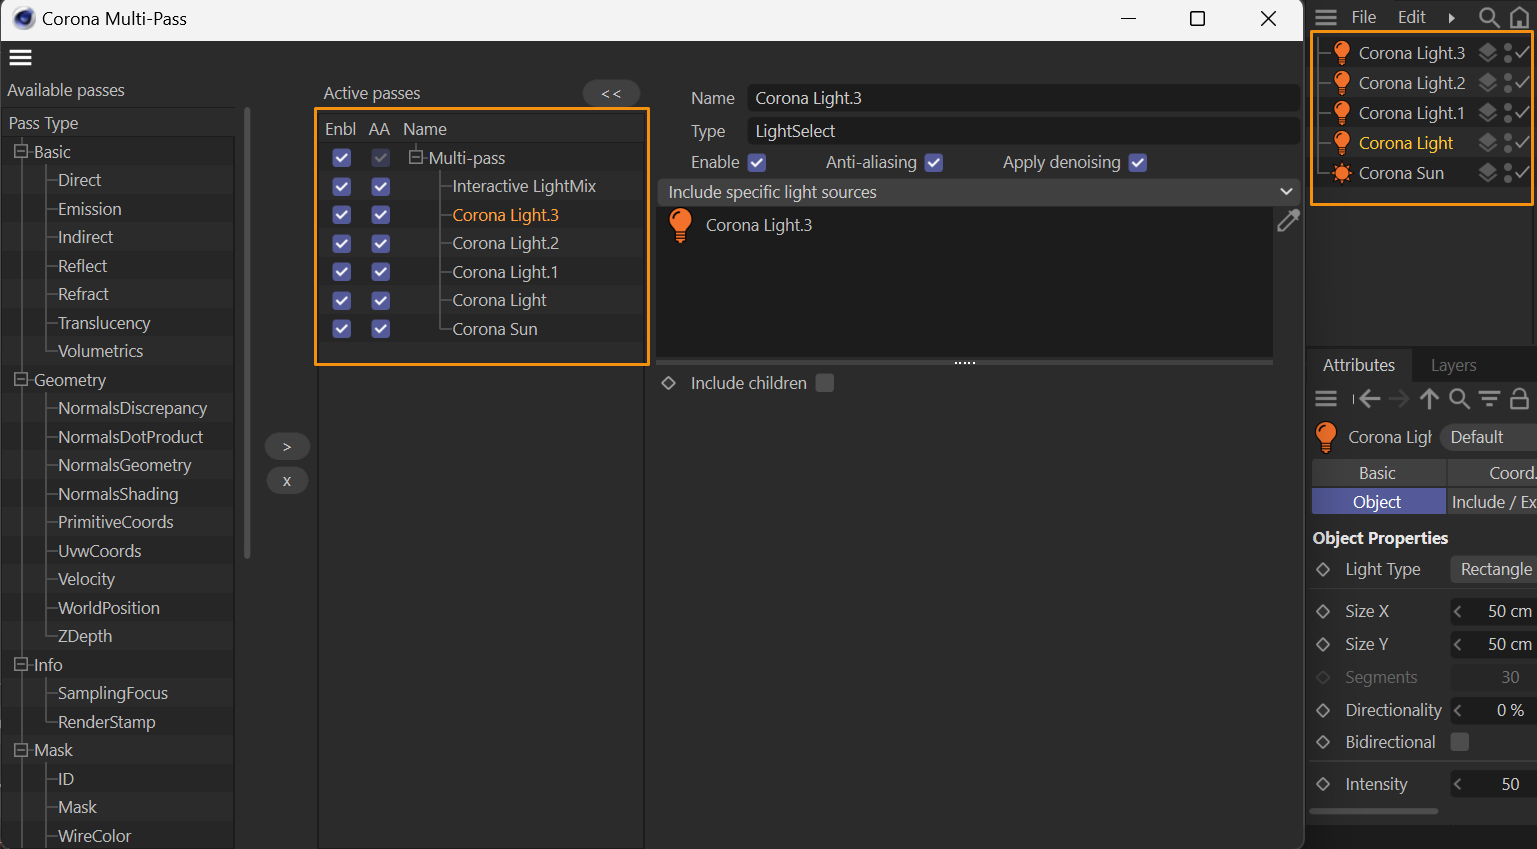
Task: Click the Intensity keyframe diamond
Action: (1323, 784)
